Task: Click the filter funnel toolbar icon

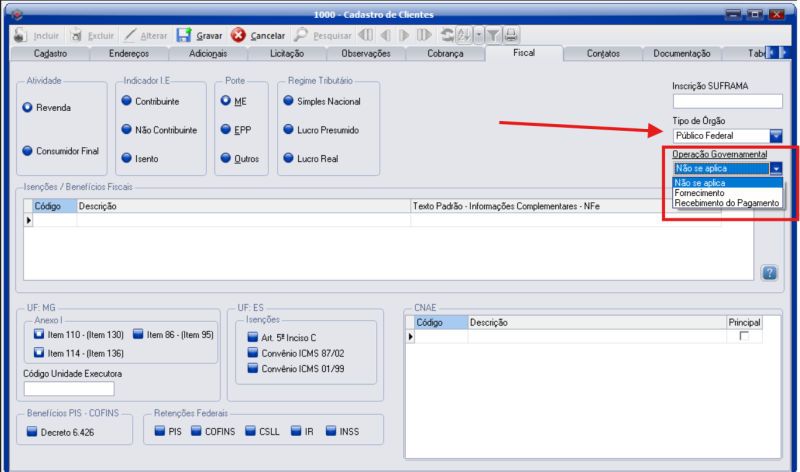Action: [x=494, y=35]
